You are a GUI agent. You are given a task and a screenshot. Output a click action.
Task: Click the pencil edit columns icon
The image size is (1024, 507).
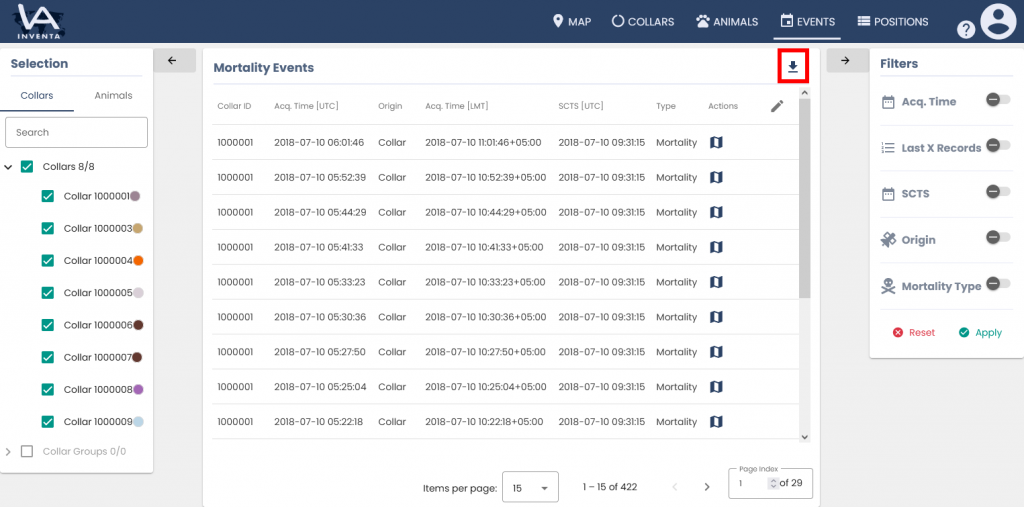[x=777, y=106]
